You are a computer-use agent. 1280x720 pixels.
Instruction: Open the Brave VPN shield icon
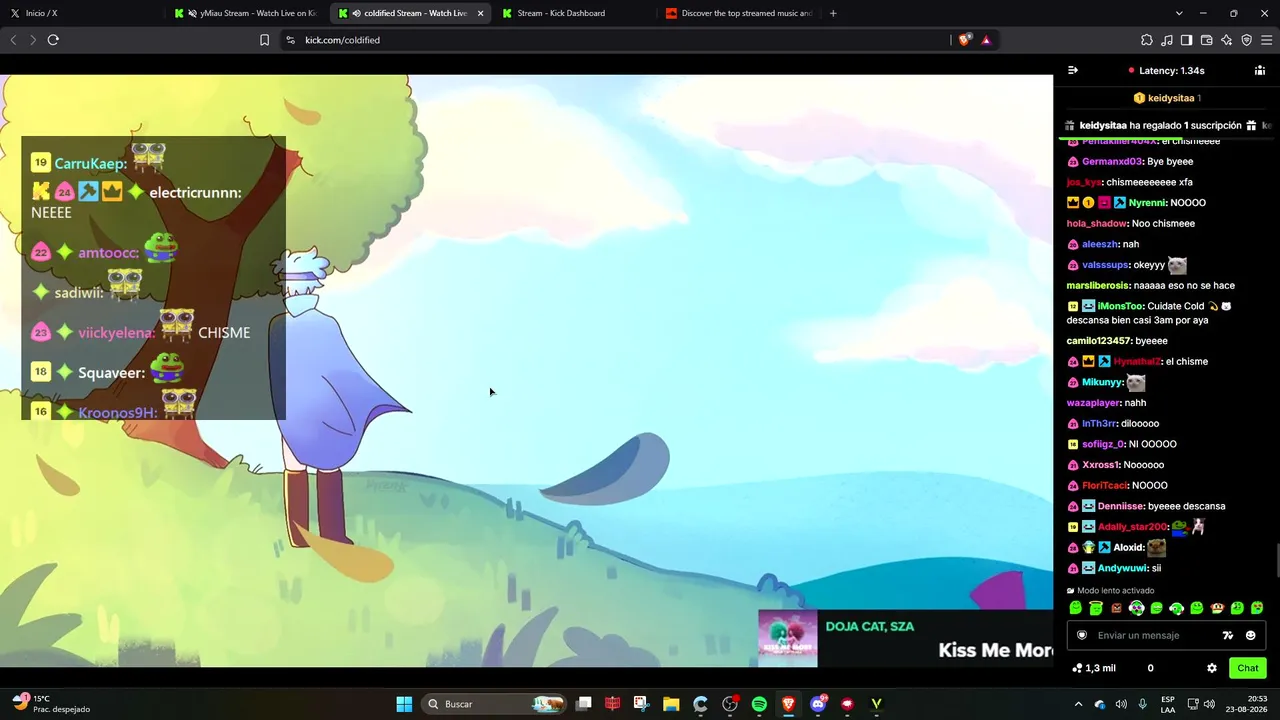click(1246, 40)
